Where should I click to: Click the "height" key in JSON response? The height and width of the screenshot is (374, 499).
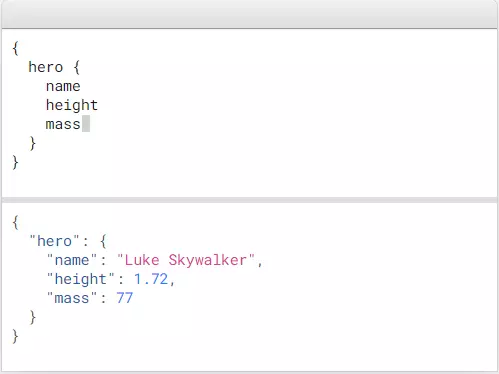click(80, 279)
